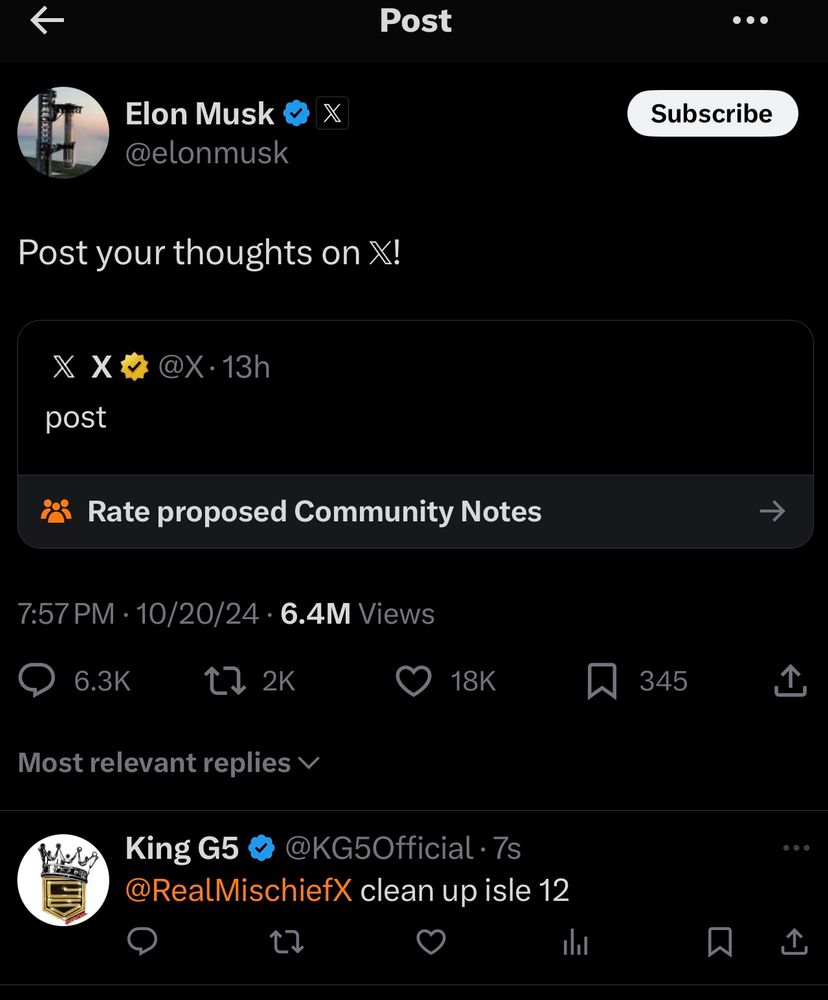Open the quoted post from @X
828x1000 pixels.
(x=415, y=398)
